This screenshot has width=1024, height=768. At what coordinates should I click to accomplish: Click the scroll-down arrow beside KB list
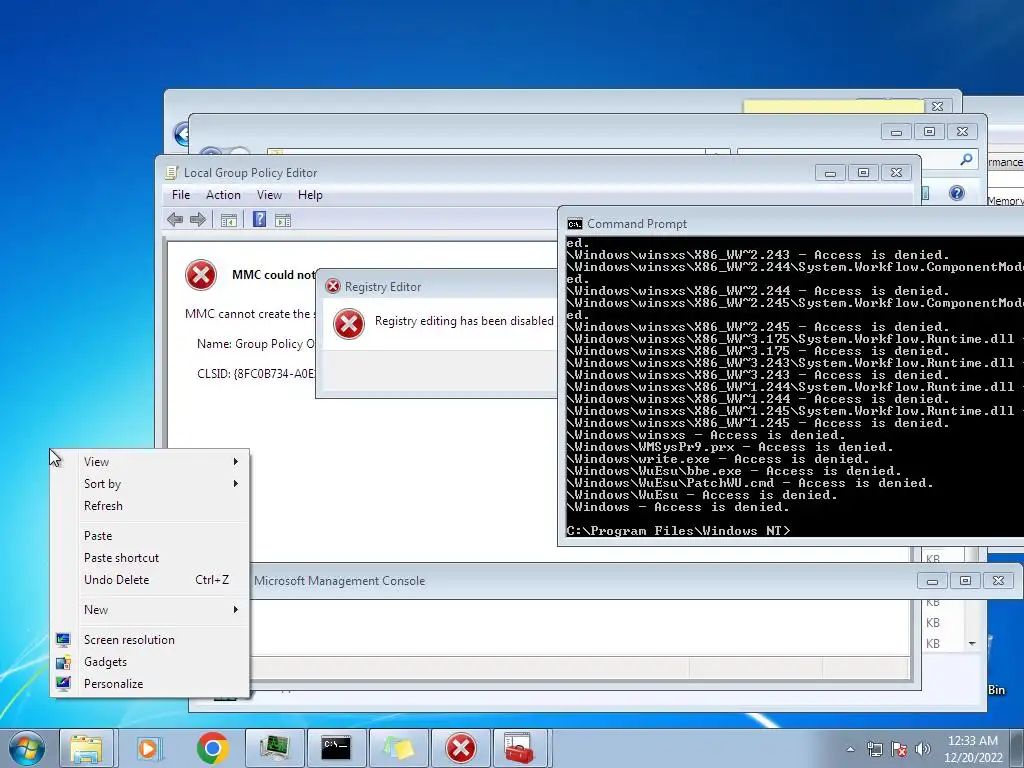coord(972,643)
